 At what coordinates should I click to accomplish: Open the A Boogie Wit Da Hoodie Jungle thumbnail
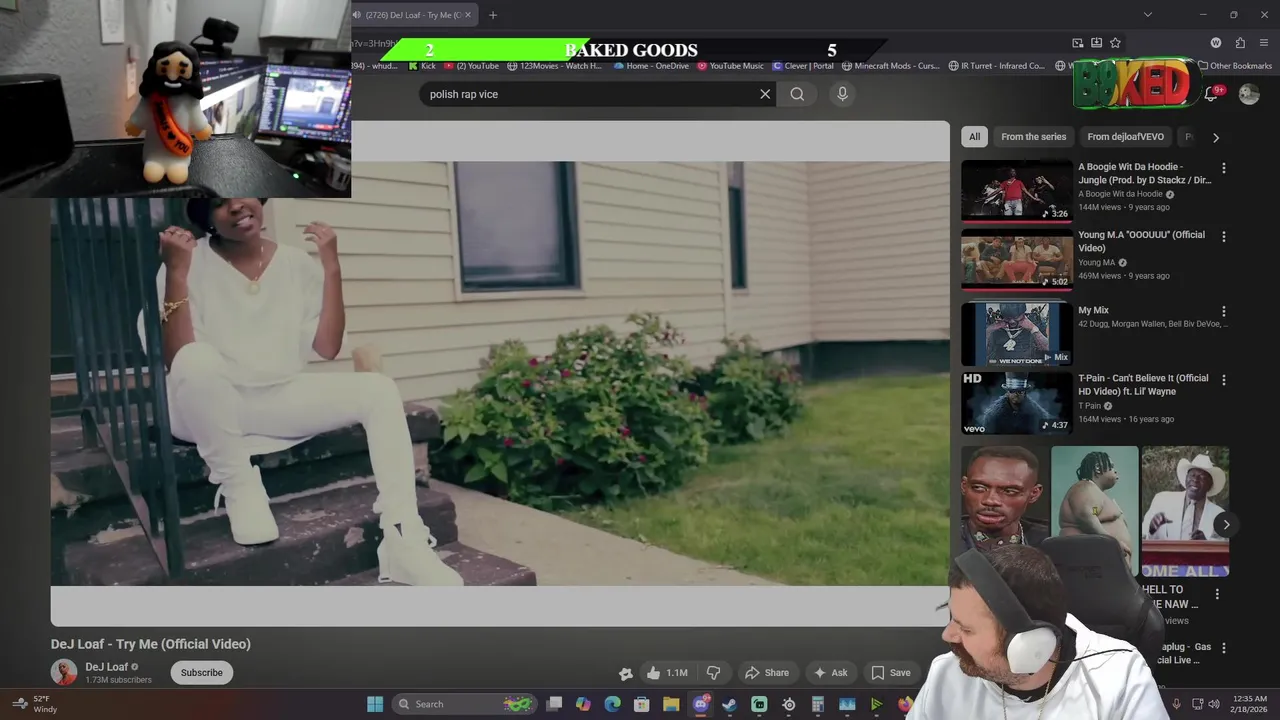[1016, 190]
